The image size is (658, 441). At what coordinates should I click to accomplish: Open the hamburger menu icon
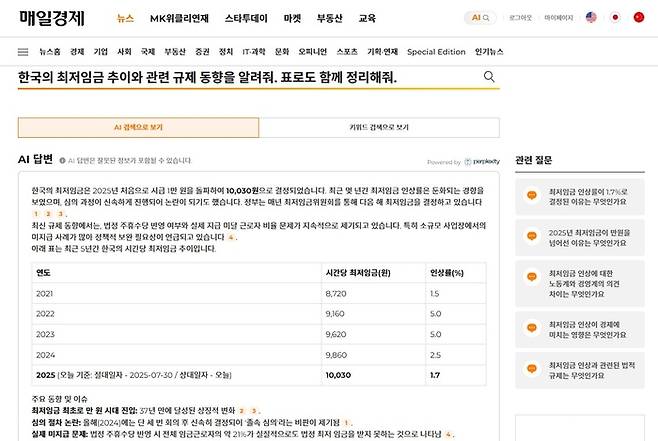(x=23, y=52)
